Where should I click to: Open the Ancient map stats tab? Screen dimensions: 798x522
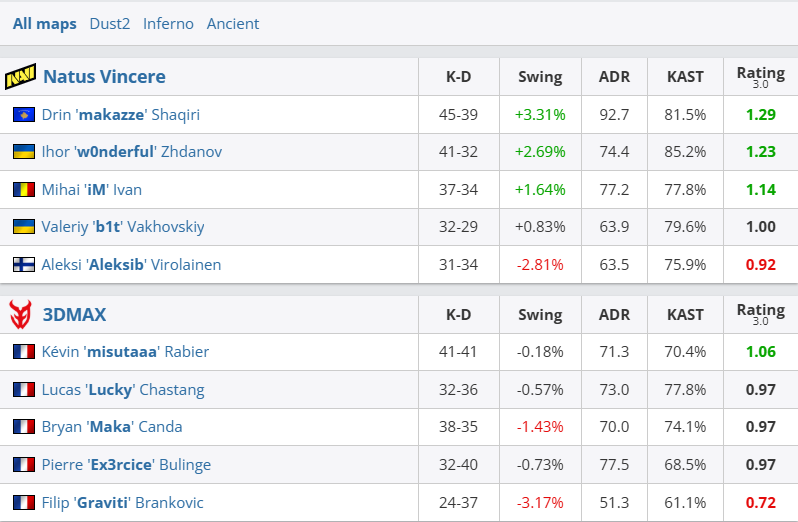click(x=233, y=24)
